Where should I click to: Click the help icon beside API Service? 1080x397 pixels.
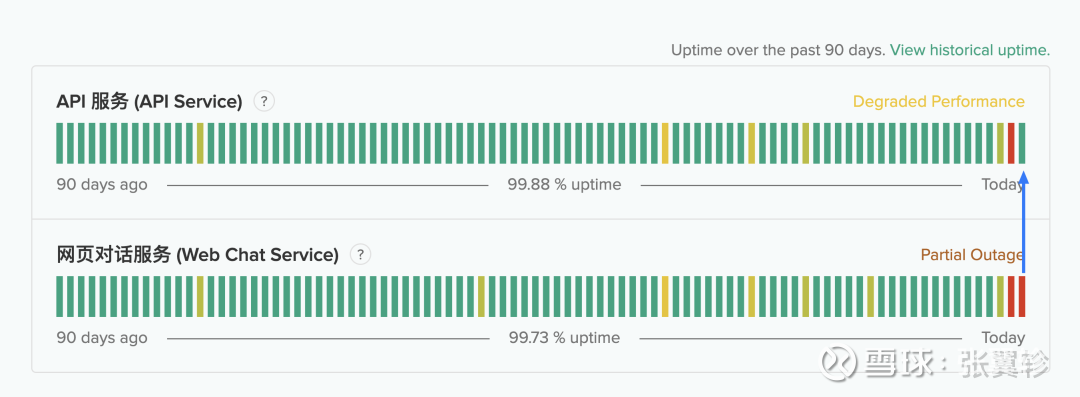[x=264, y=101]
